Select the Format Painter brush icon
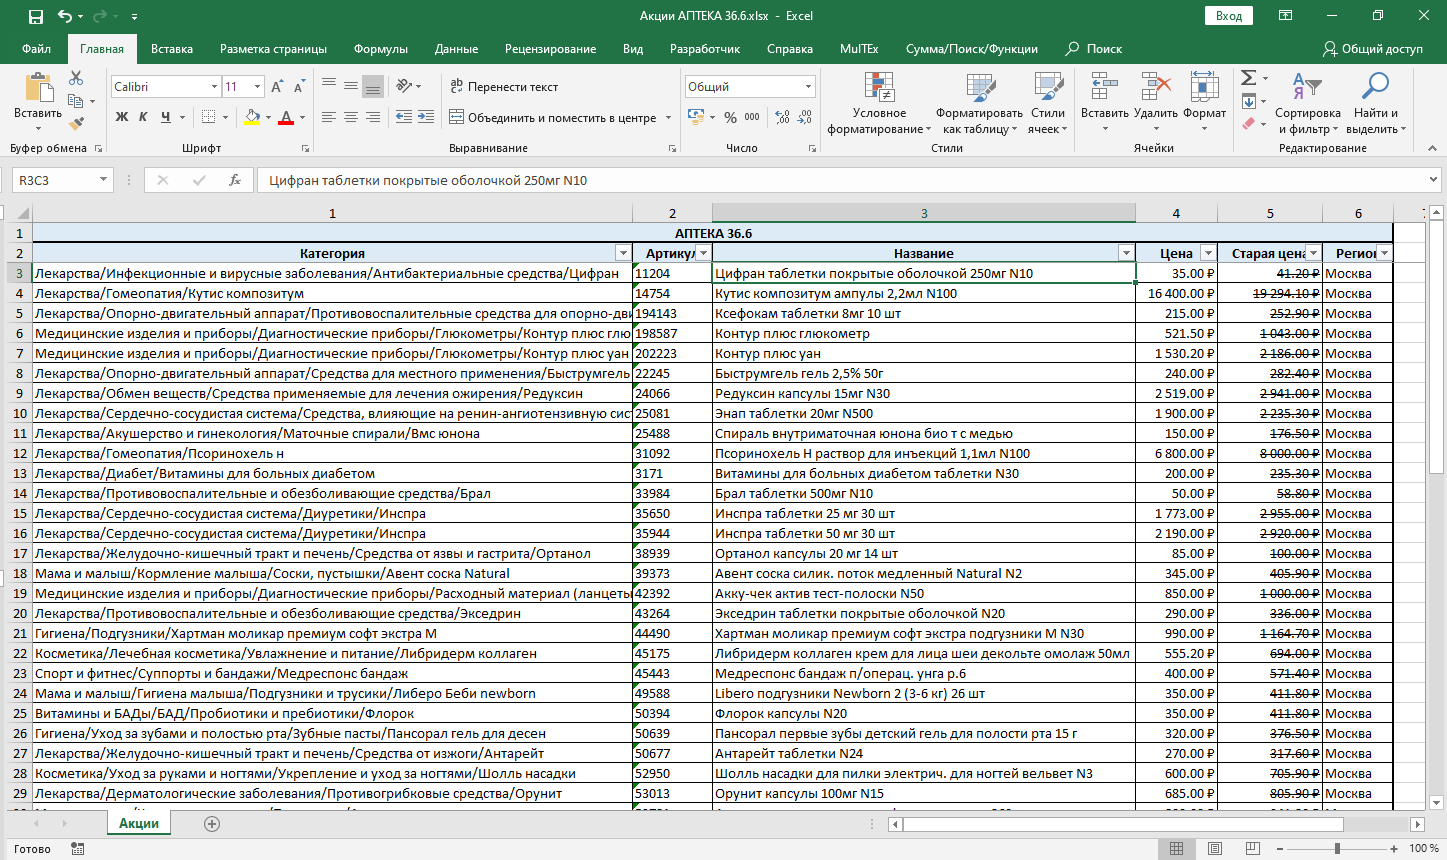 click(x=76, y=123)
